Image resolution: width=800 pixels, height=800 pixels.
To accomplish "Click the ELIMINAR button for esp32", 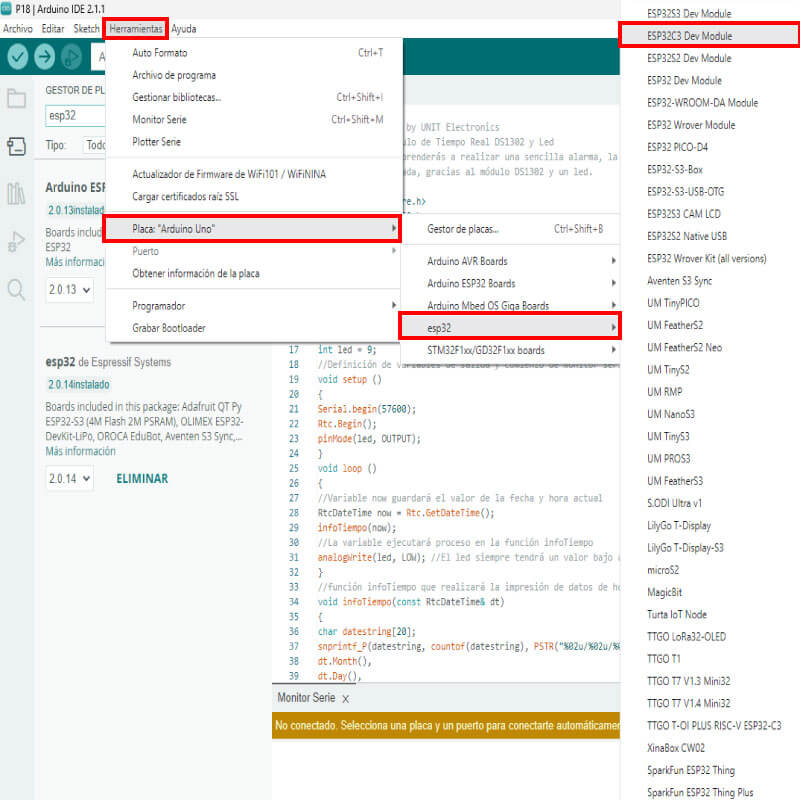I will click(142, 479).
